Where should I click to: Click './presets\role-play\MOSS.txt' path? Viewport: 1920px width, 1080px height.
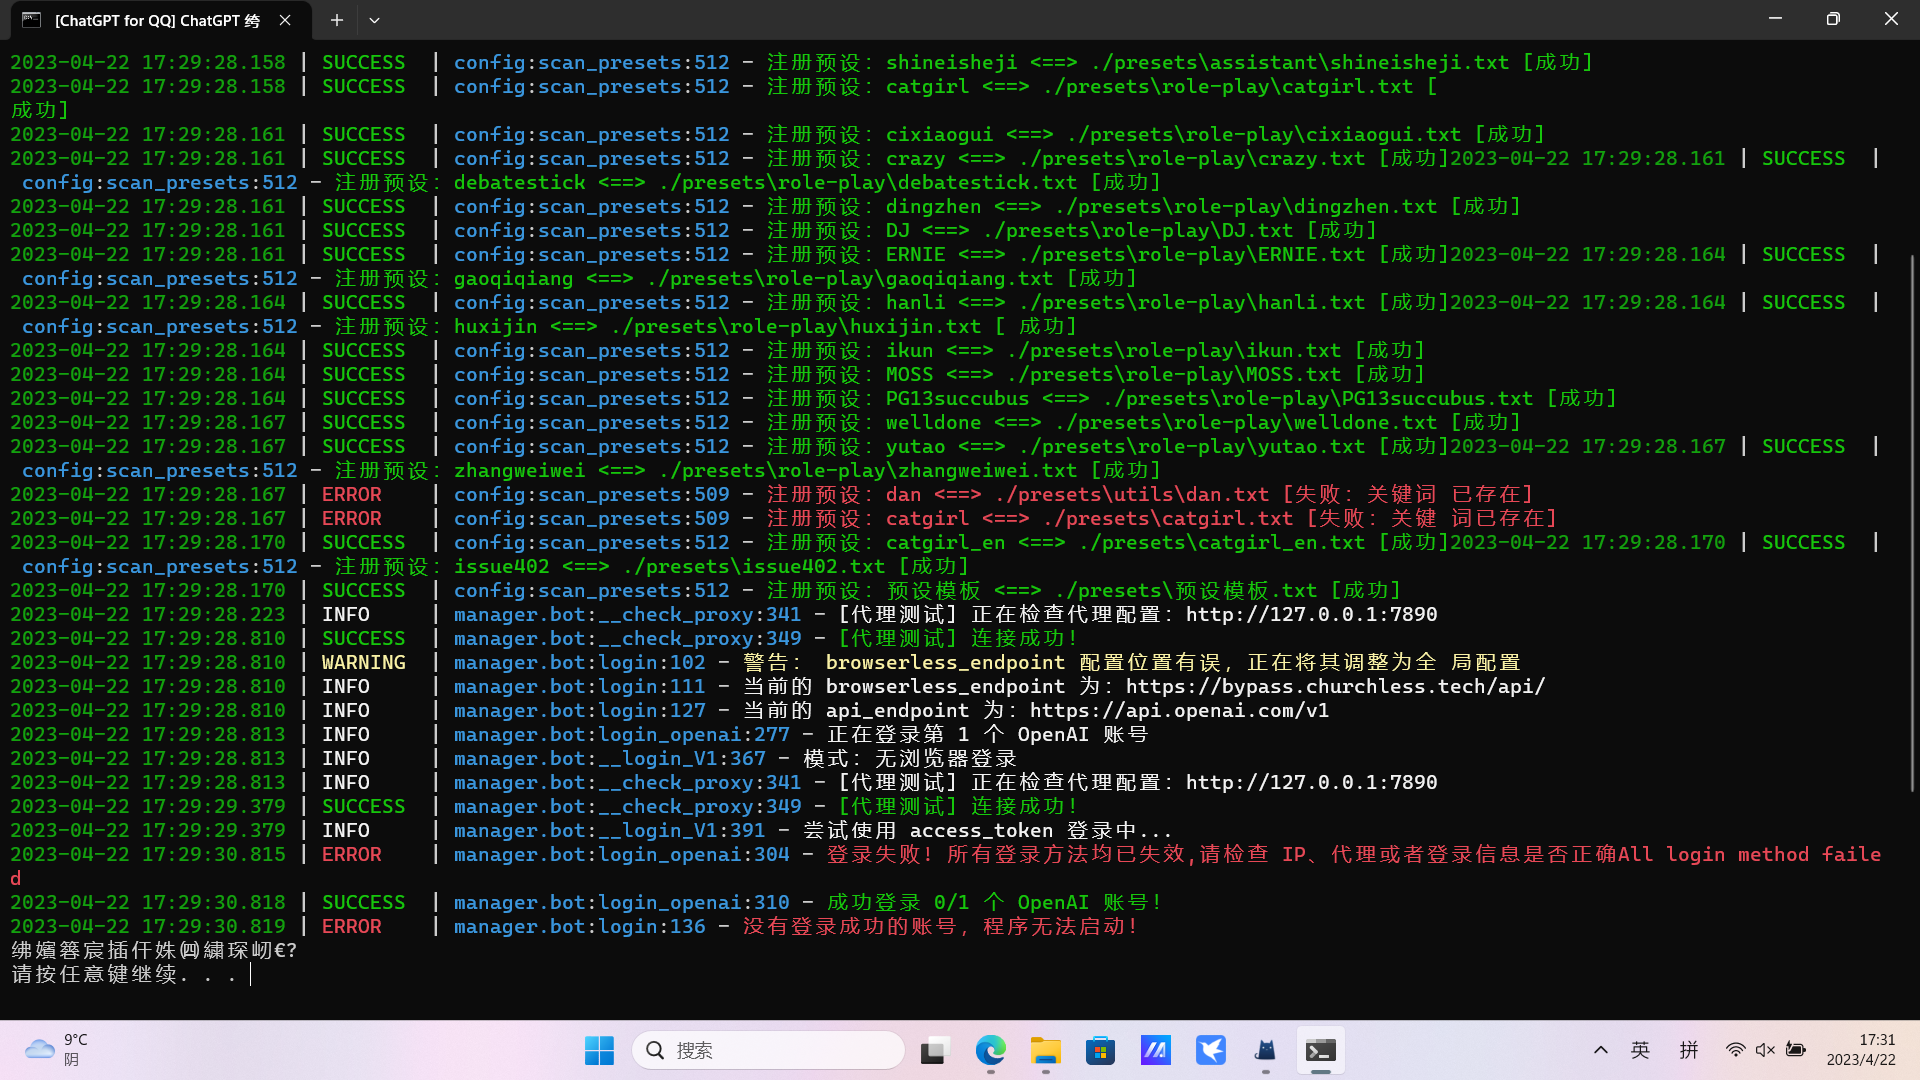coord(1173,374)
